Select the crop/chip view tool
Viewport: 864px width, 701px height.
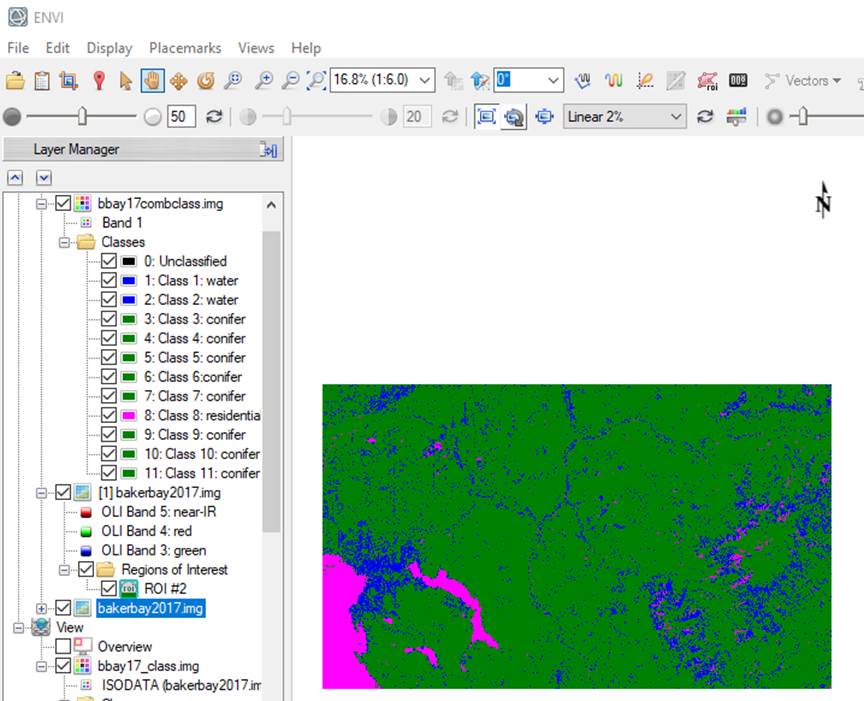[x=68, y=80]
